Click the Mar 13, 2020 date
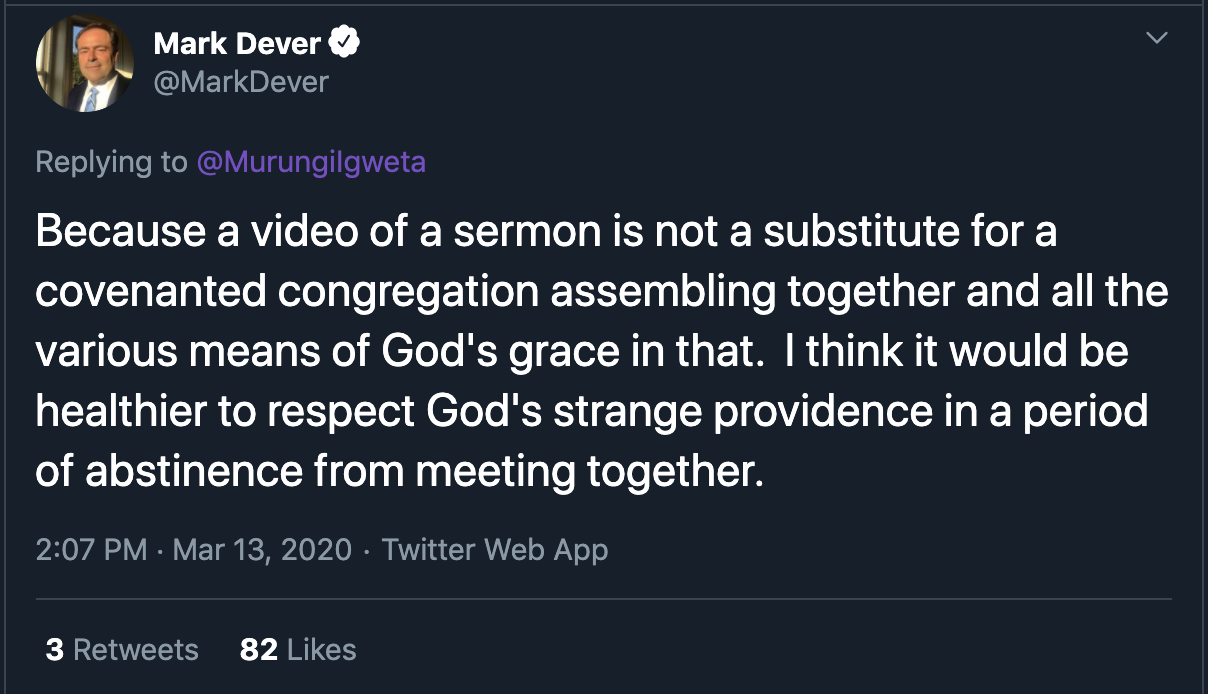Viewport: 1208px width, 694px height. click(x=262, y=549)
